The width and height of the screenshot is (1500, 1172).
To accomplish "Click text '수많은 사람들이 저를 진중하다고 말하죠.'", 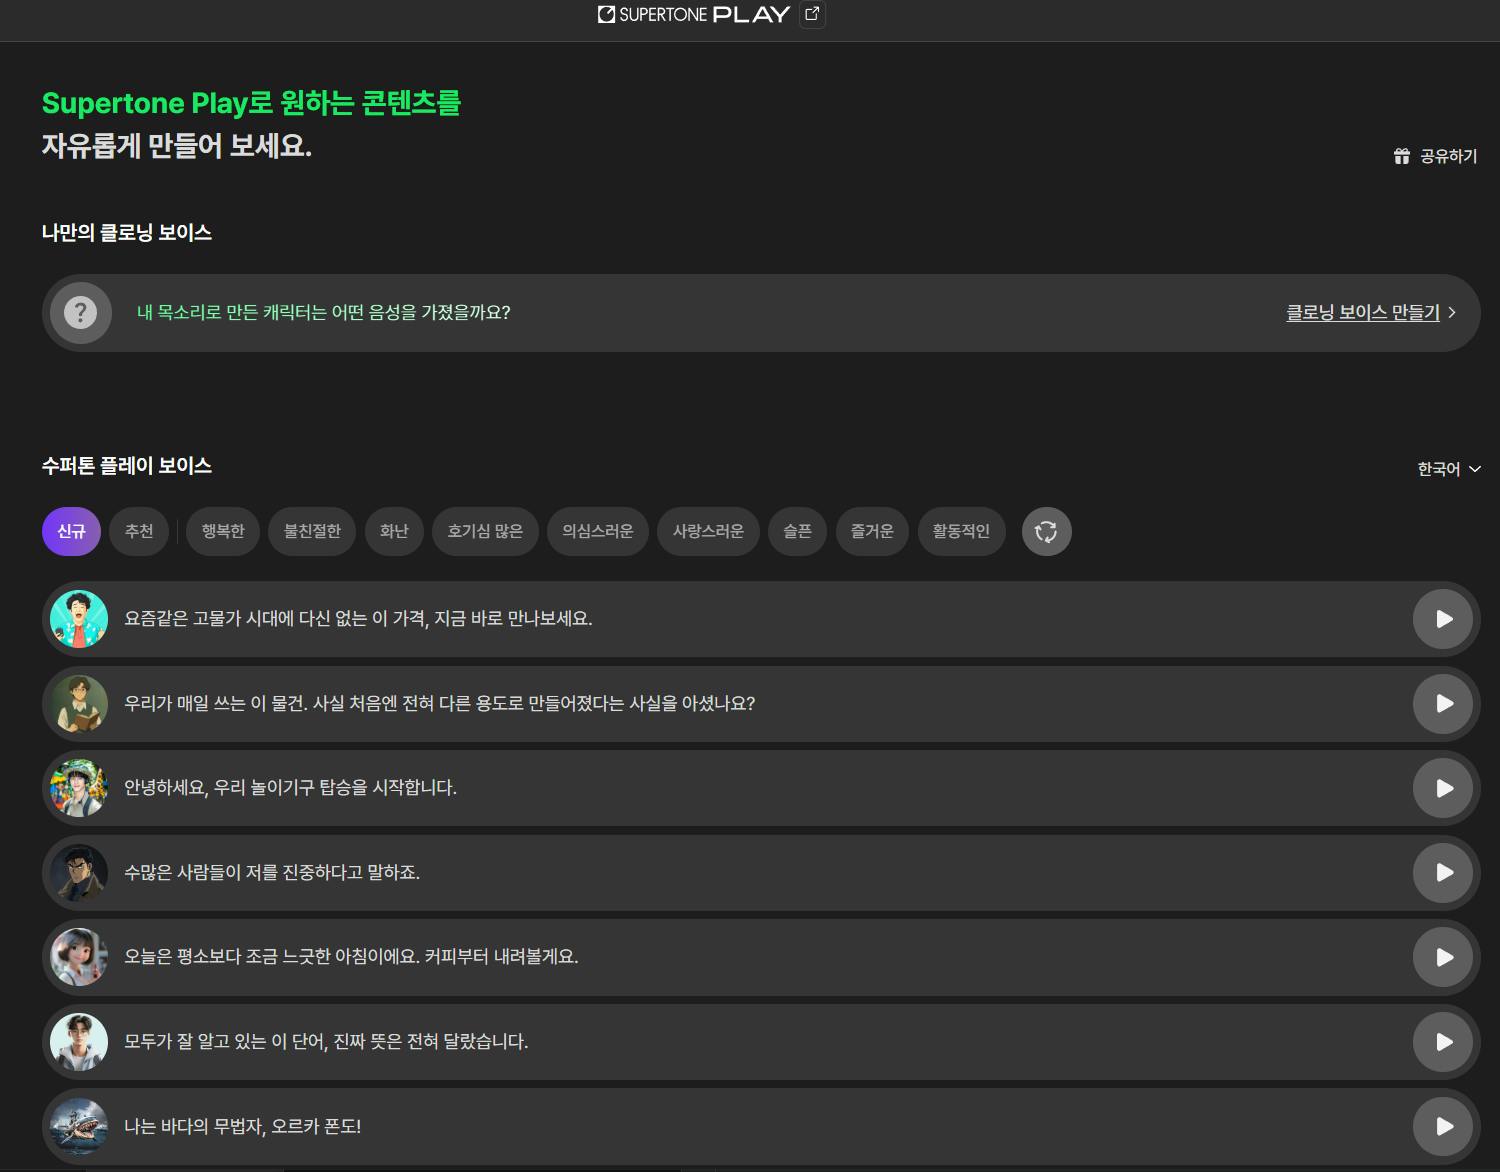I will tap(272, 873).
